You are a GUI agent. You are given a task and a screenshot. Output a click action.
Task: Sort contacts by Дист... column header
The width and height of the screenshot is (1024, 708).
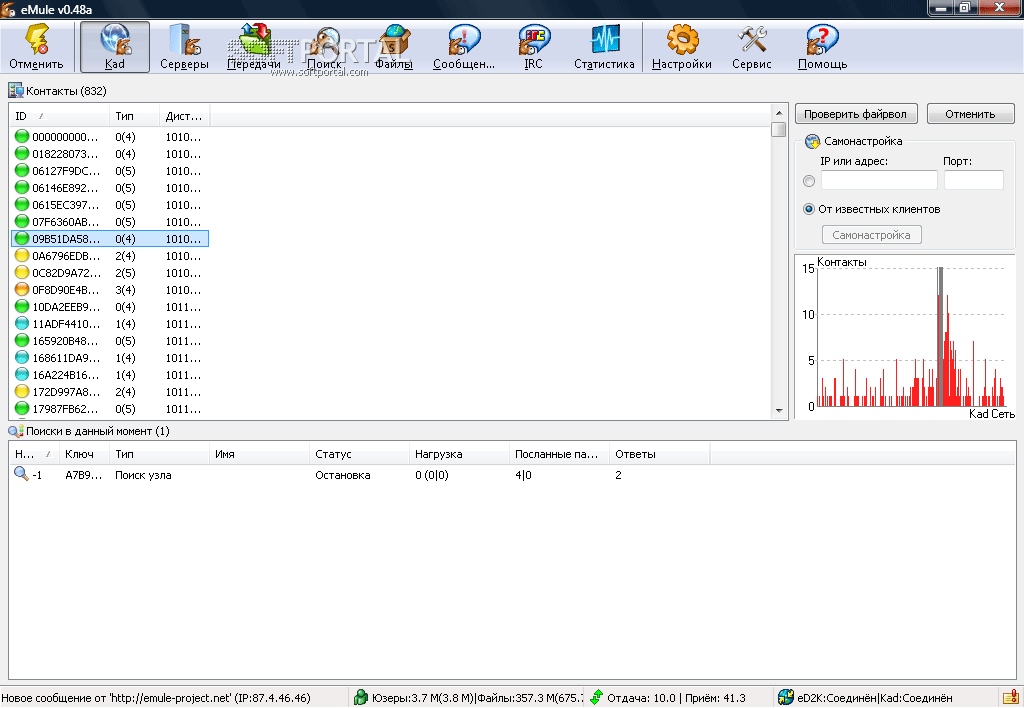click(185, 116)
